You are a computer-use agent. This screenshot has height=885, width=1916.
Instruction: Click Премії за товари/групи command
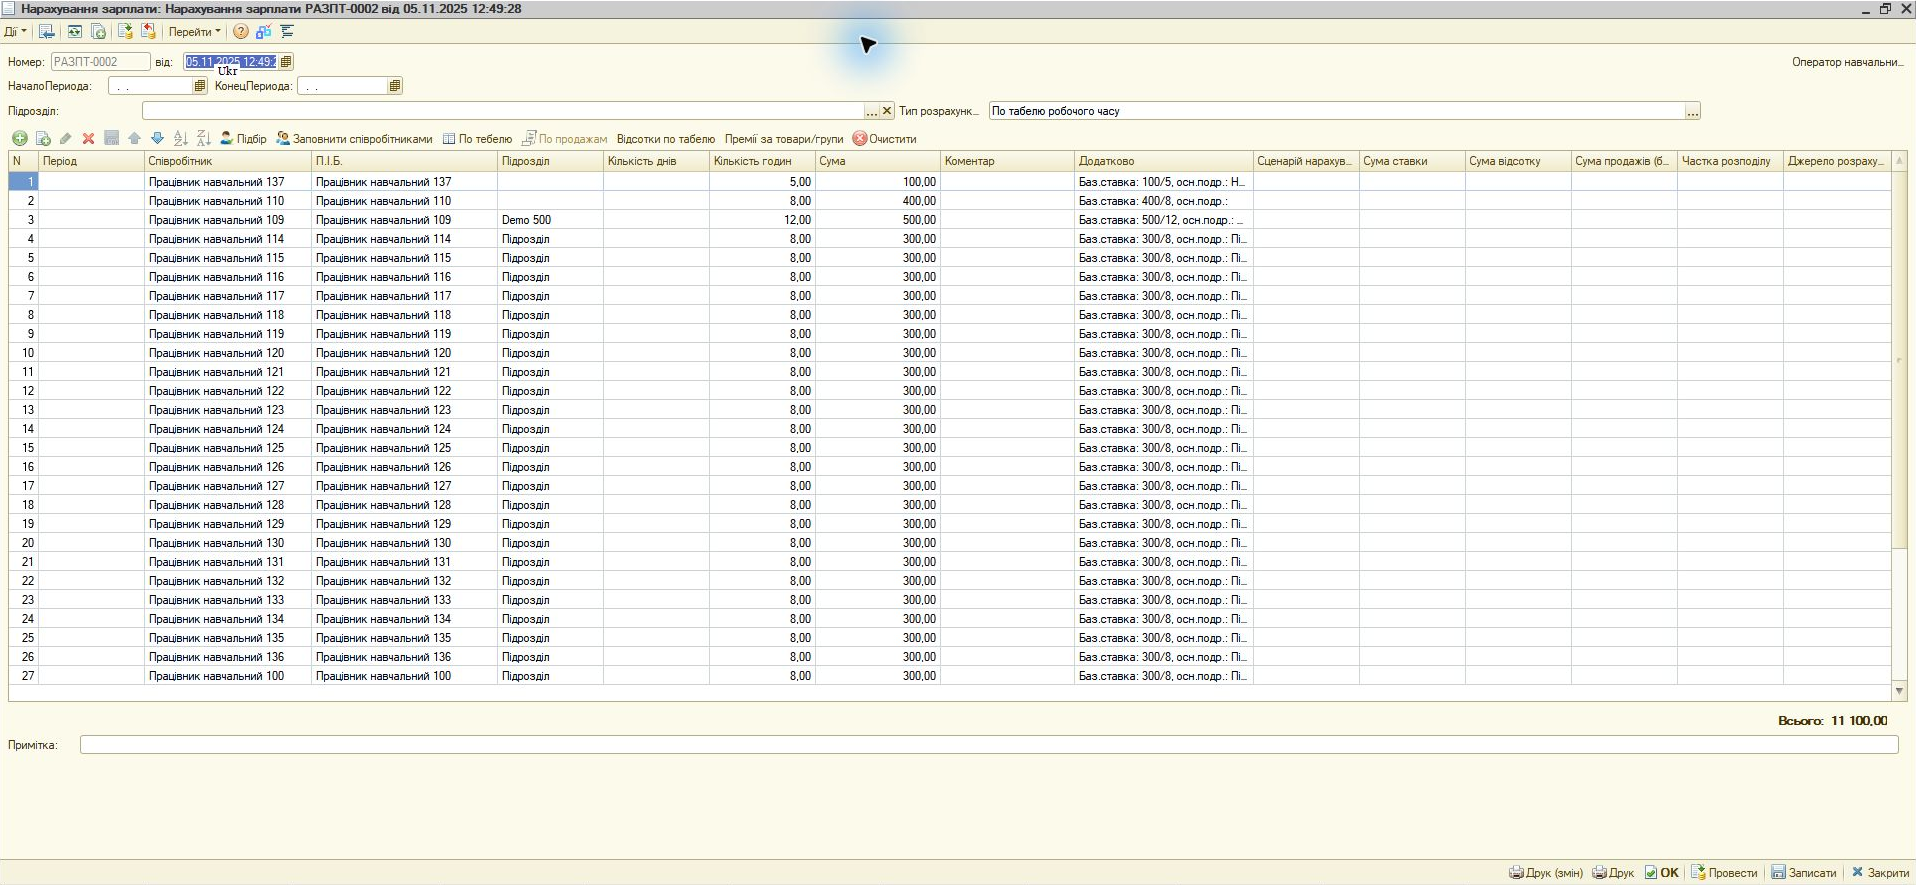784,139
